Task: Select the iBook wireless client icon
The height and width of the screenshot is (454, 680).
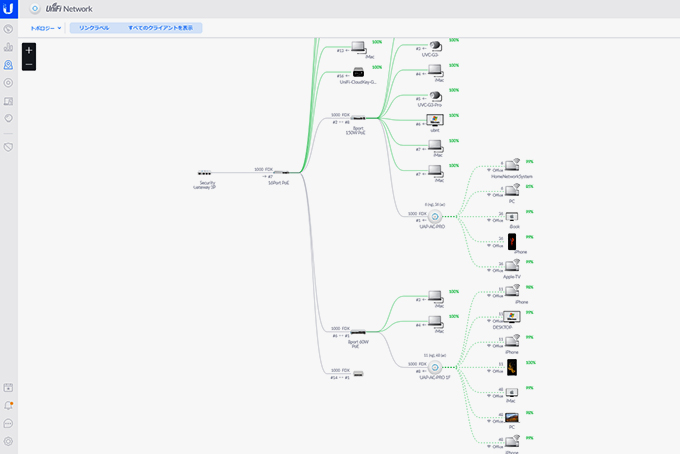Action: pyautogui.click(x=512, y=216)
